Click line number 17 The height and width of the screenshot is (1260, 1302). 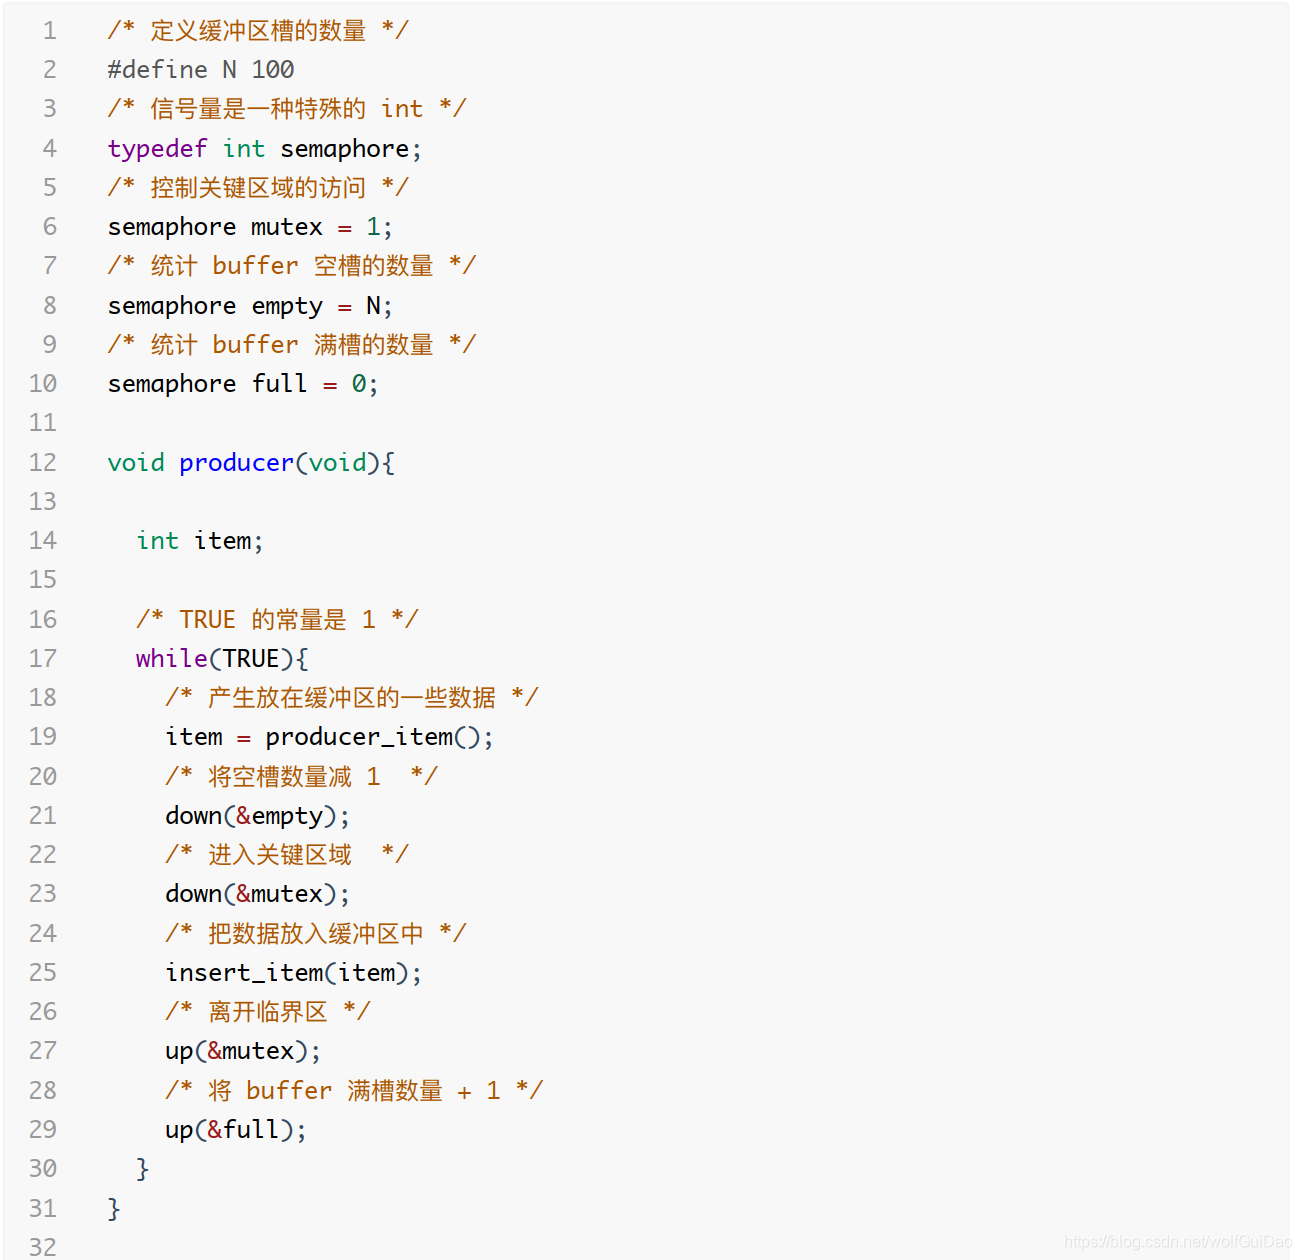43,659
